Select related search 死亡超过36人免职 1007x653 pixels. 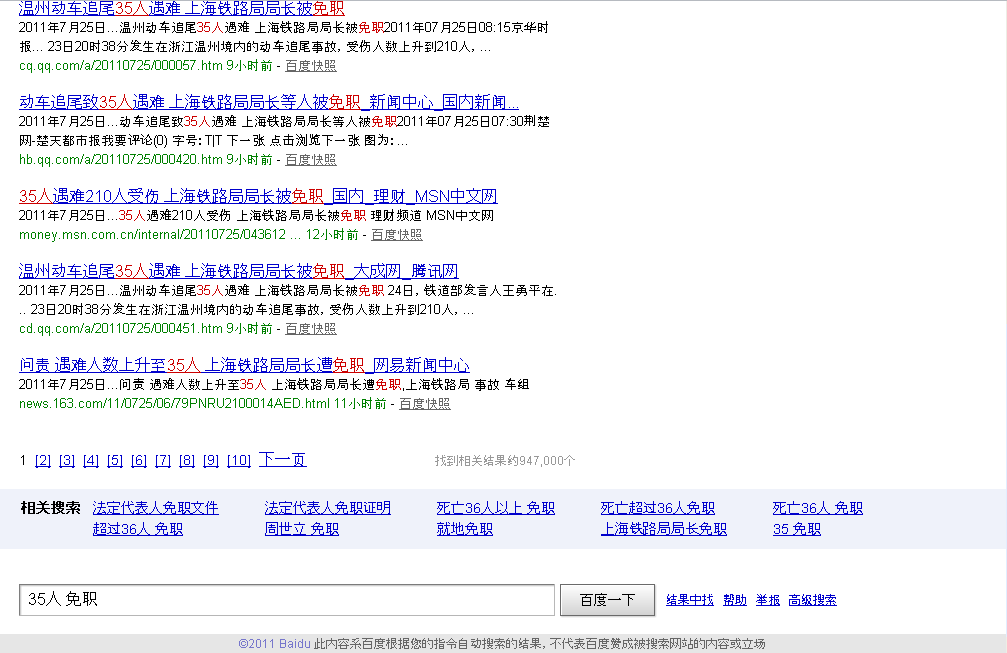(658, 508)
